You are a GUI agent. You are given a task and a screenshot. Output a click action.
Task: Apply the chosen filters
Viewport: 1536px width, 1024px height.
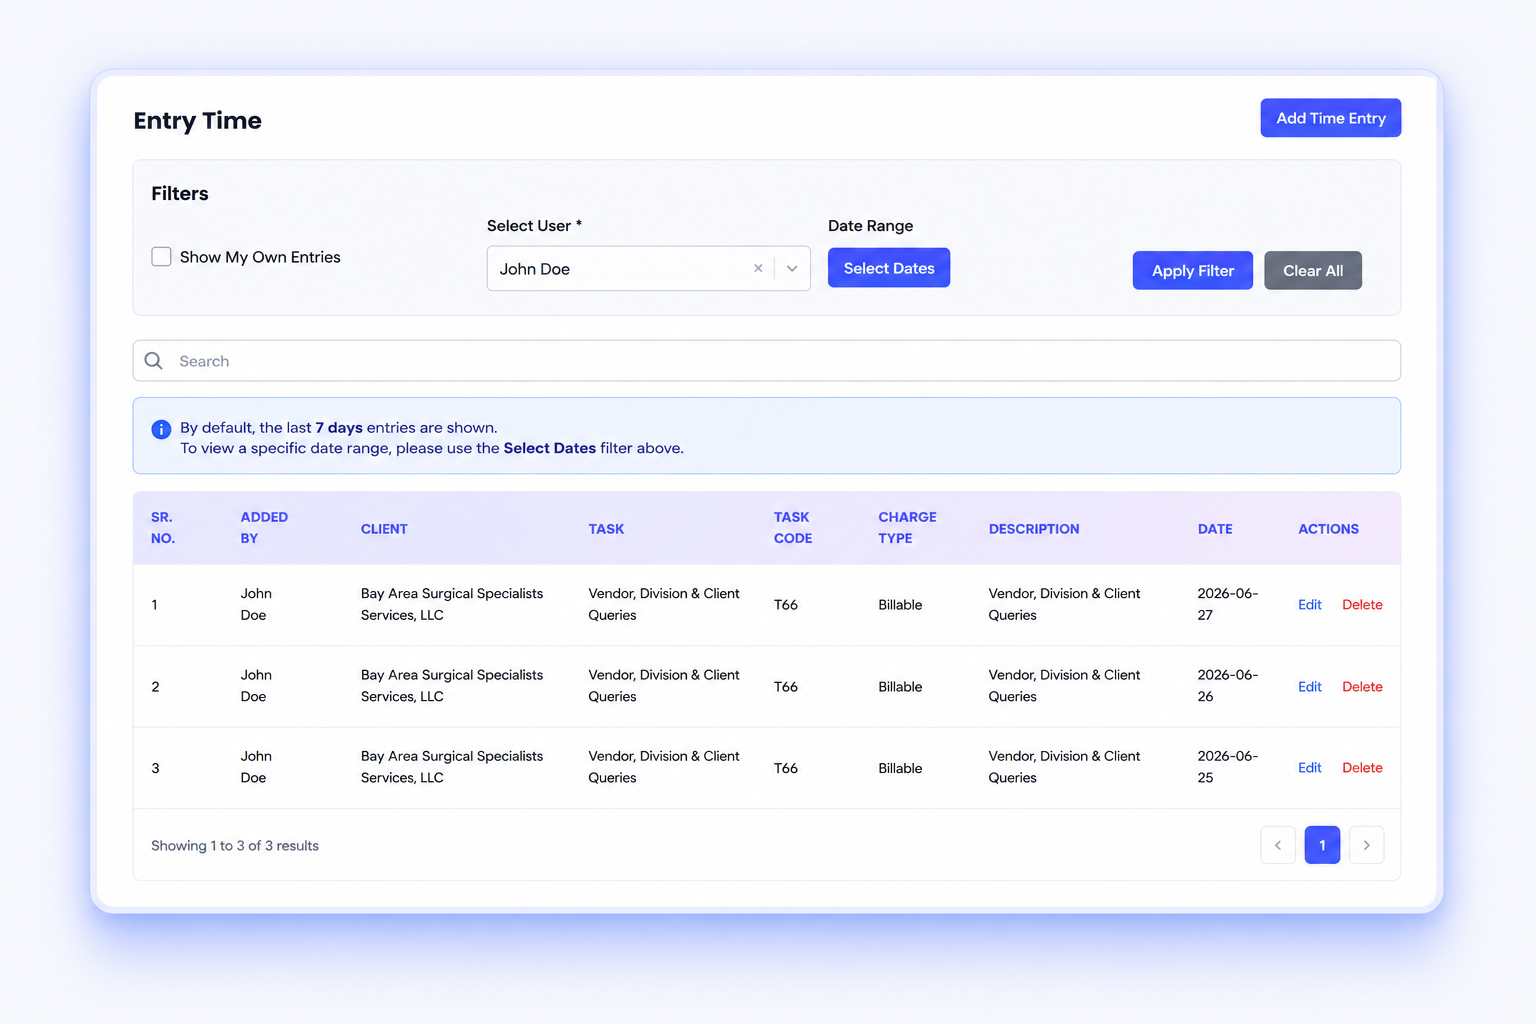coord(1192,270)
